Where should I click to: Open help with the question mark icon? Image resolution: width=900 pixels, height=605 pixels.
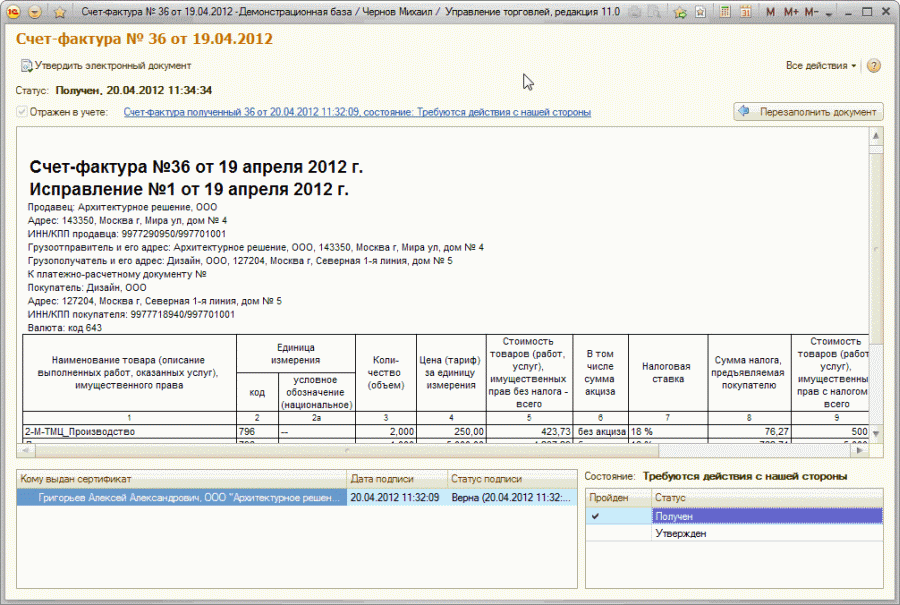[x=874, y=65]
